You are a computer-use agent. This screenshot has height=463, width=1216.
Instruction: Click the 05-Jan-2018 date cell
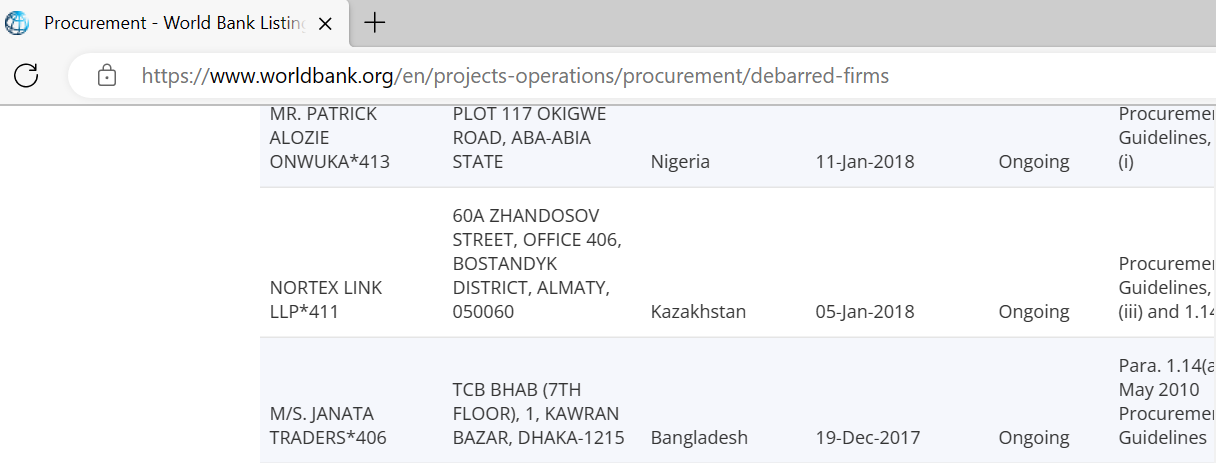coord(865,311)
